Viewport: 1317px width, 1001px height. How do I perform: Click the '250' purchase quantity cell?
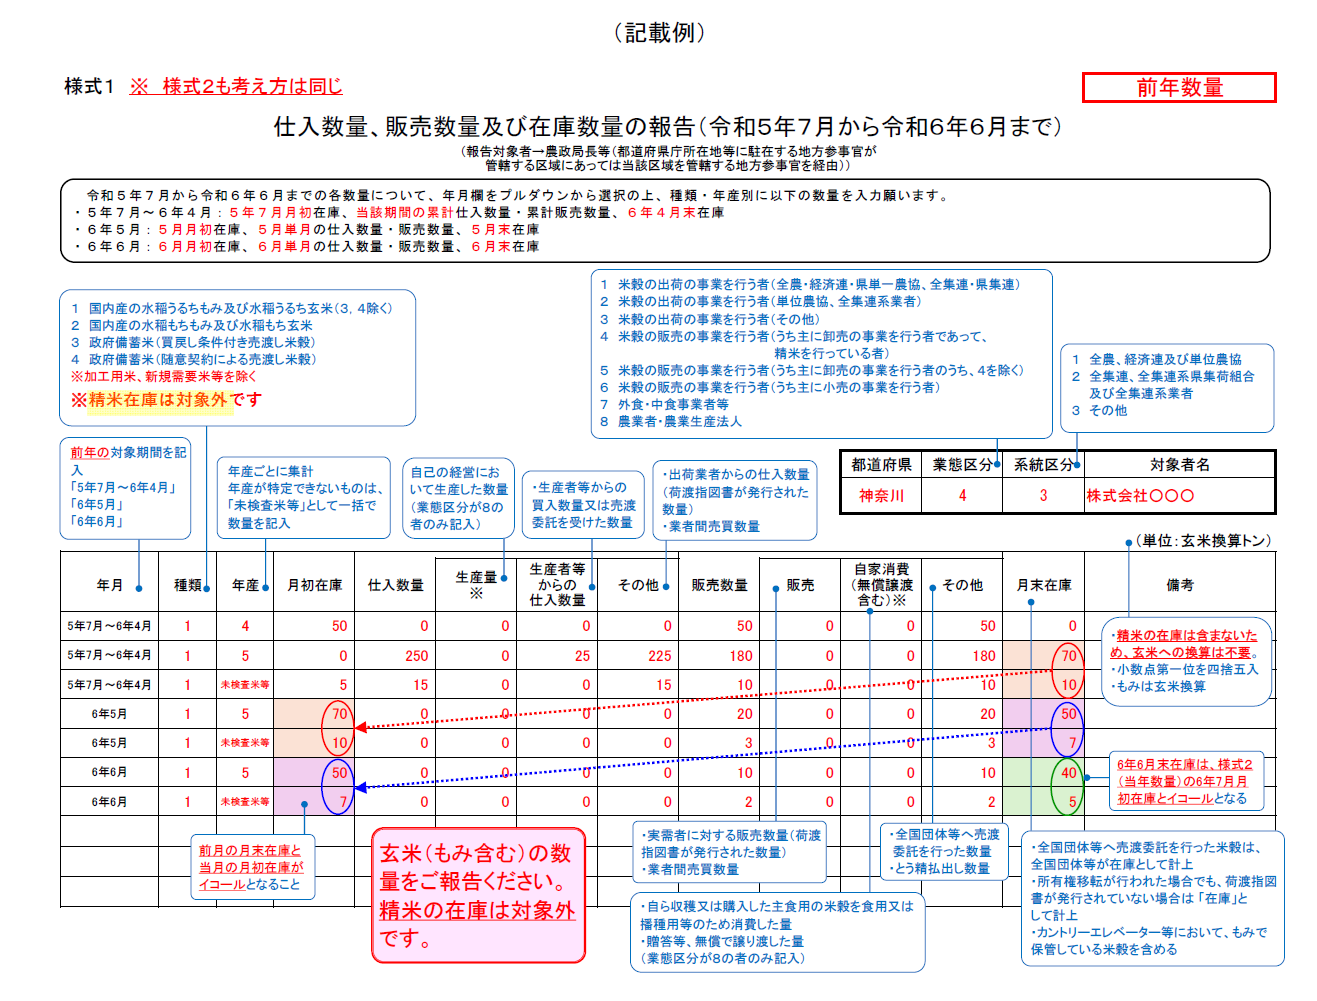click(395, 656)
